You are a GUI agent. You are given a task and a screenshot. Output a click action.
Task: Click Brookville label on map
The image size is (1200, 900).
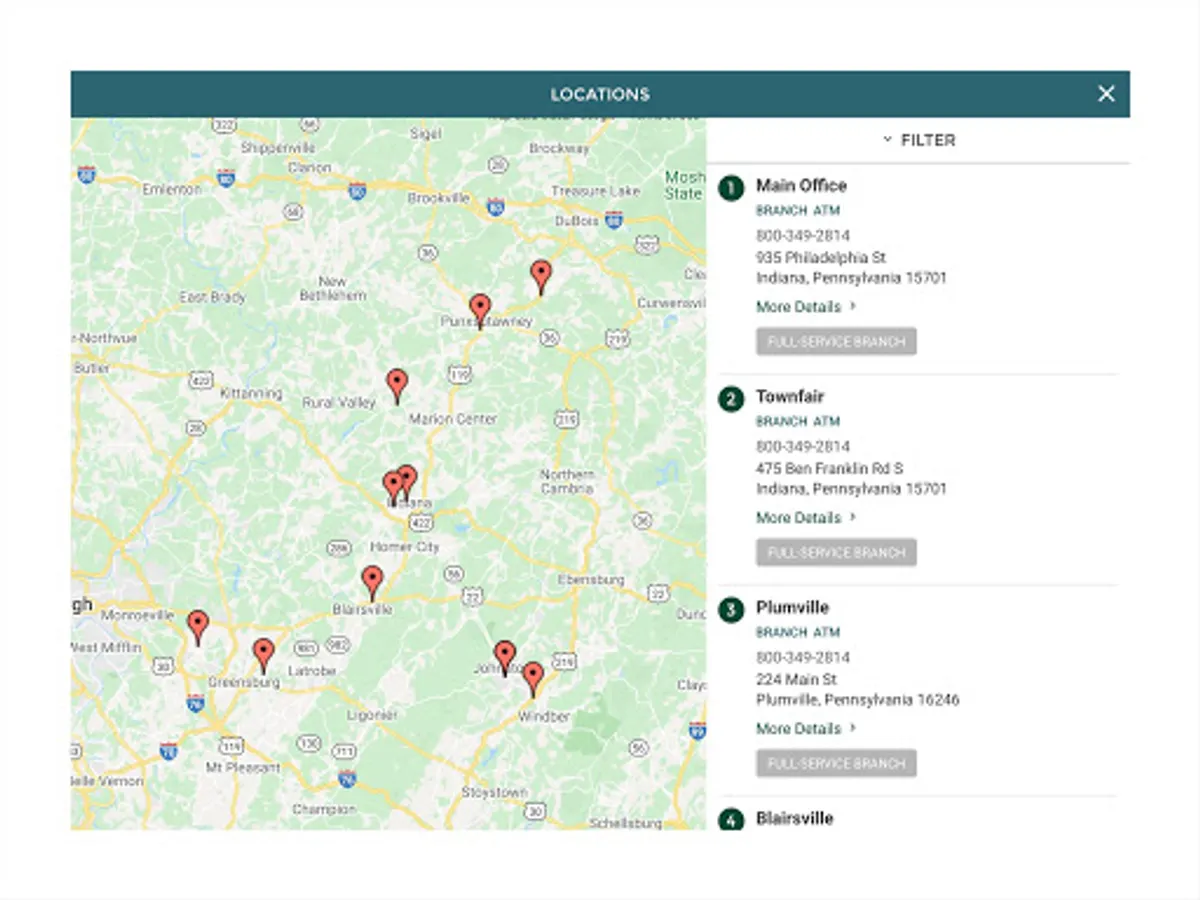tap(438, 198)
